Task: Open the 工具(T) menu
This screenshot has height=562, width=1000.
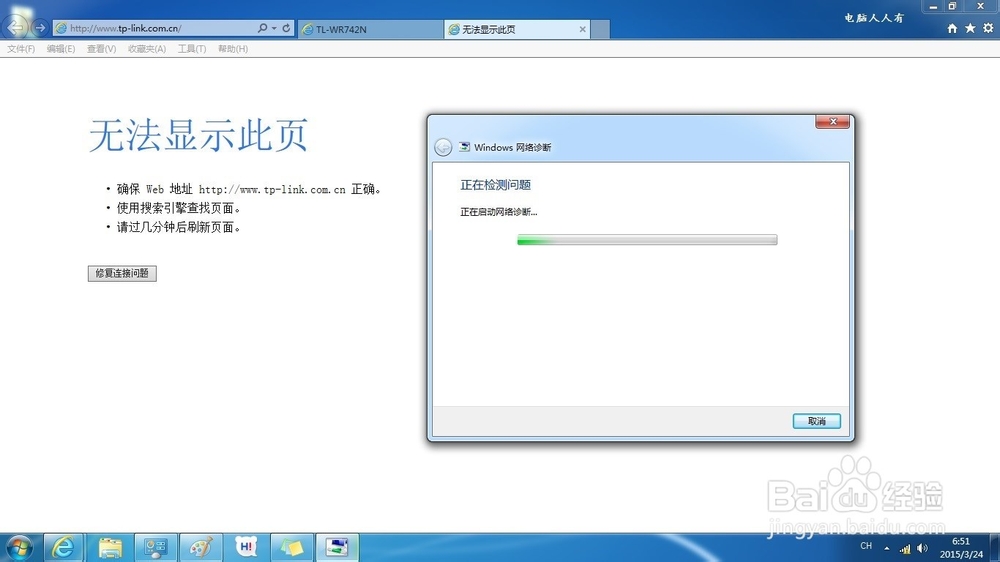Action: click(192, 48)
